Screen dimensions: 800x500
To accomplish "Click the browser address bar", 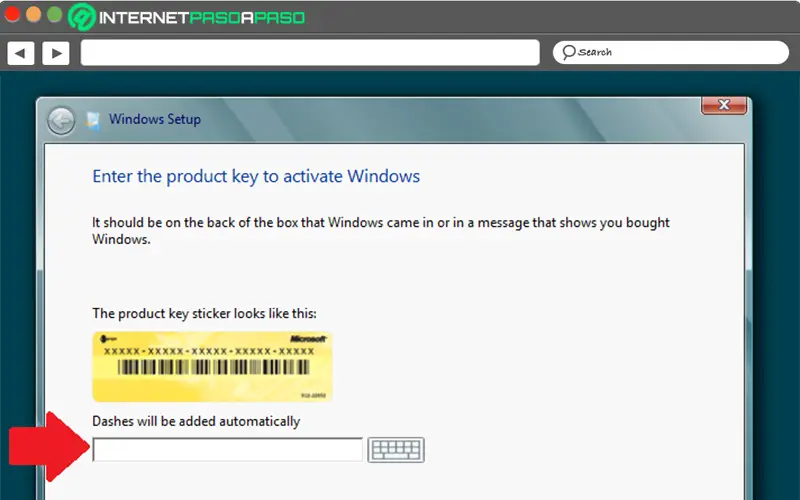I will (310, 53).
